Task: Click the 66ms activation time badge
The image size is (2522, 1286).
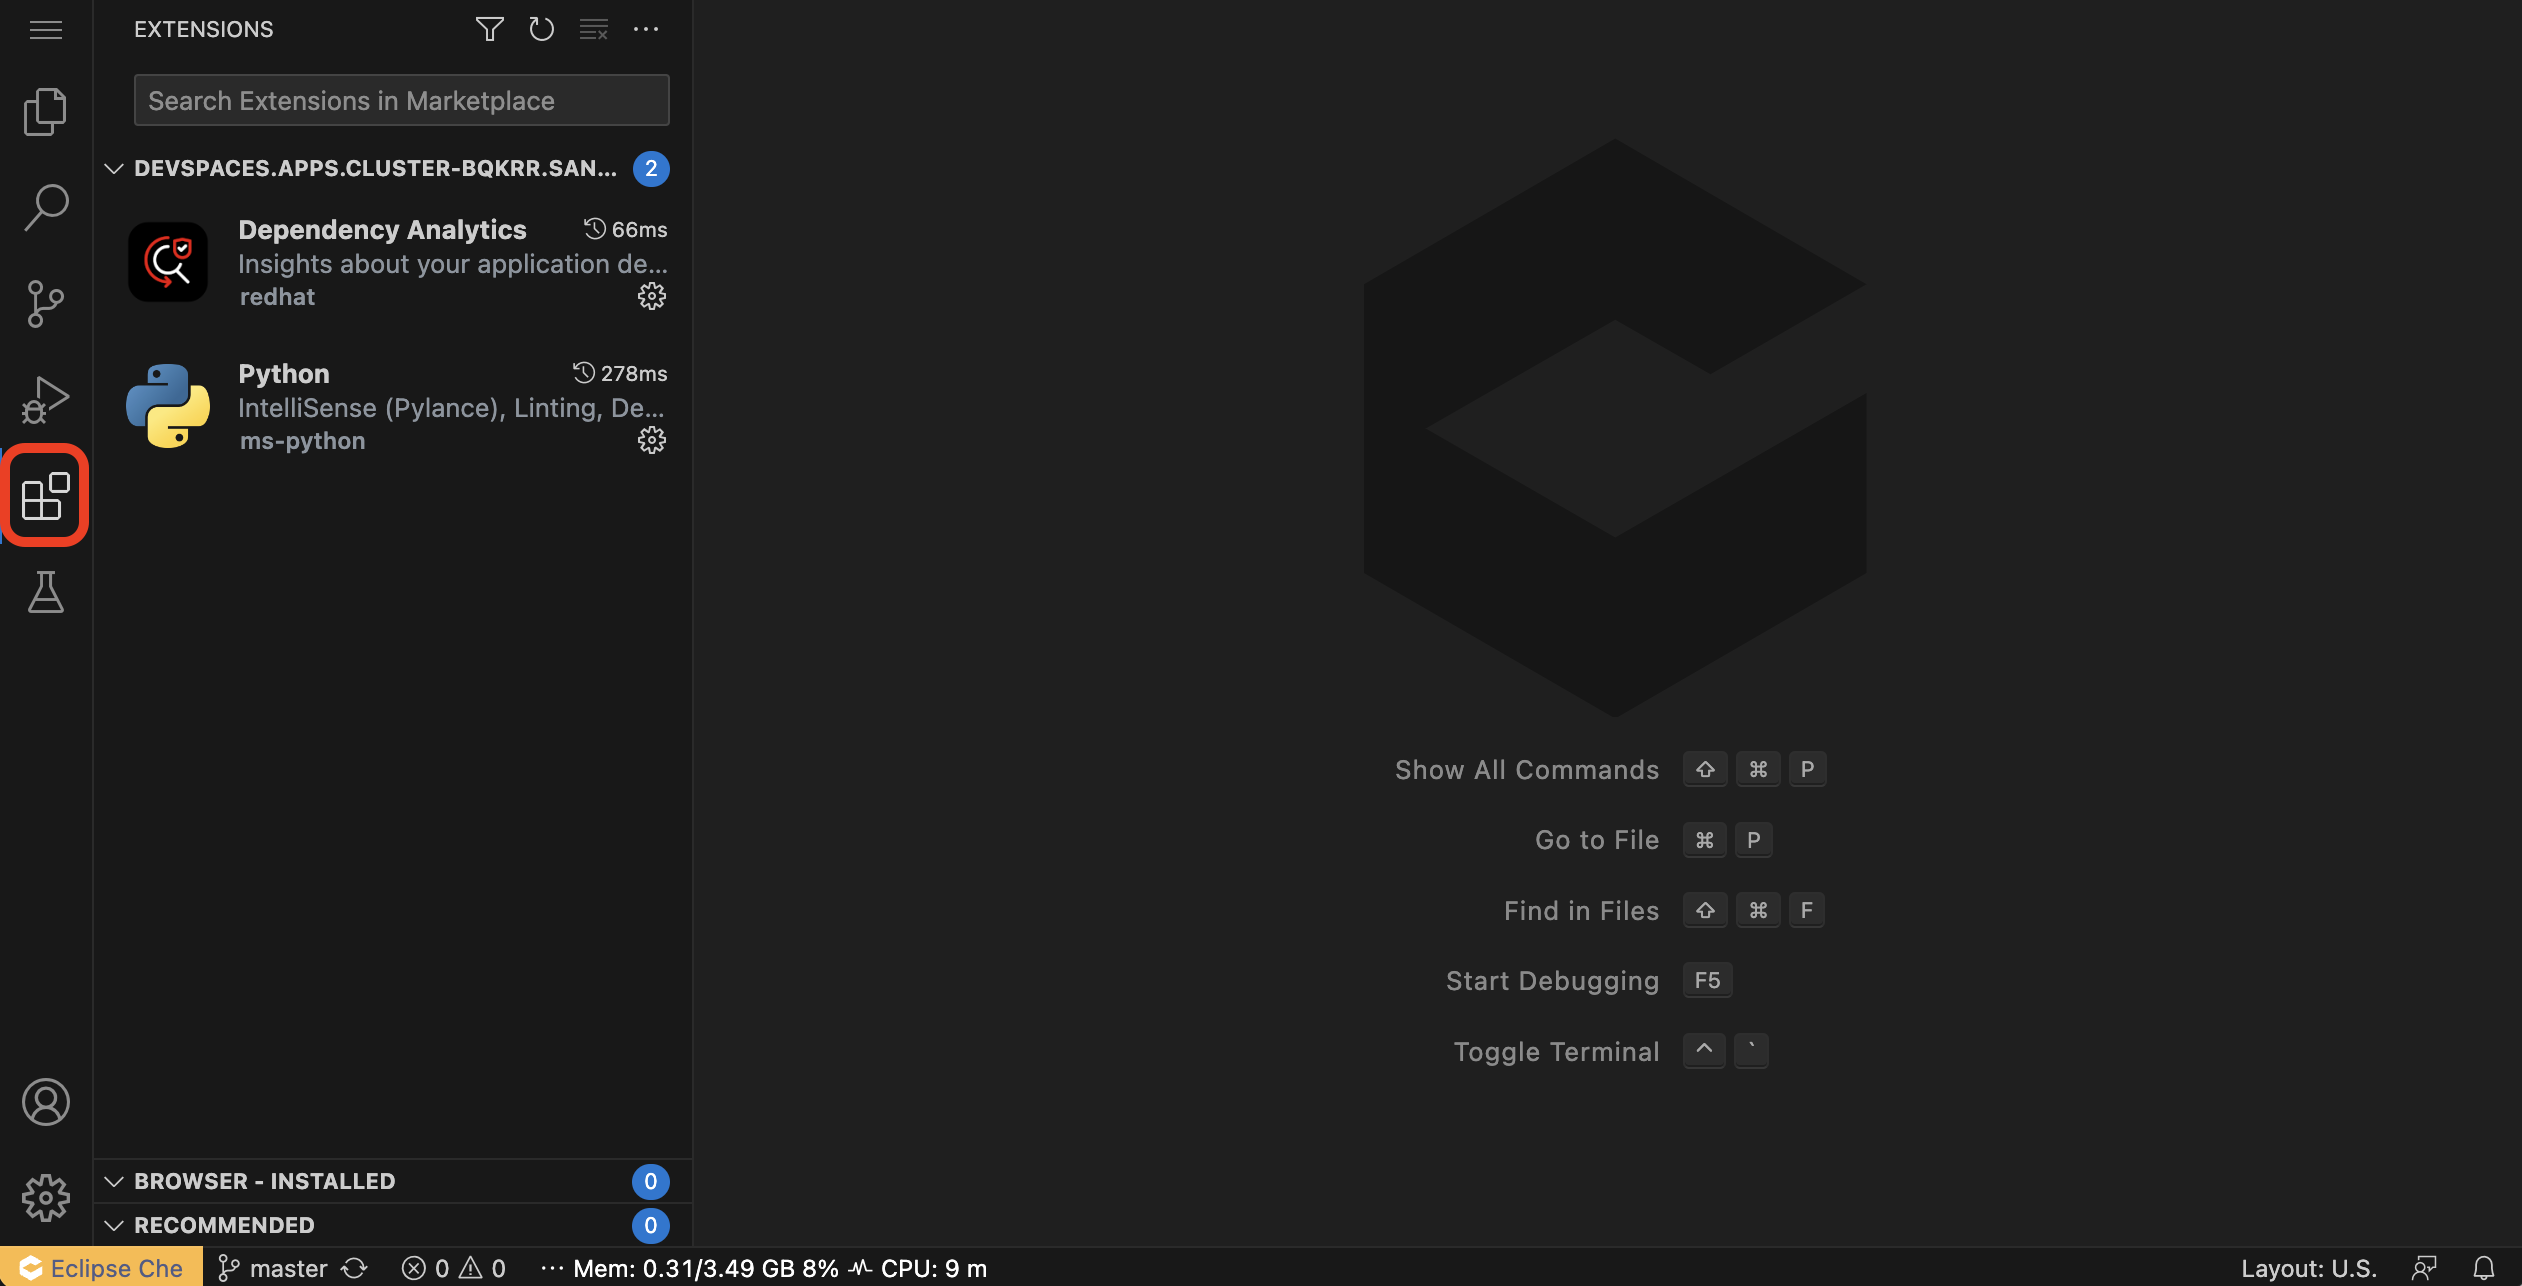Action: tap(626, 229)
